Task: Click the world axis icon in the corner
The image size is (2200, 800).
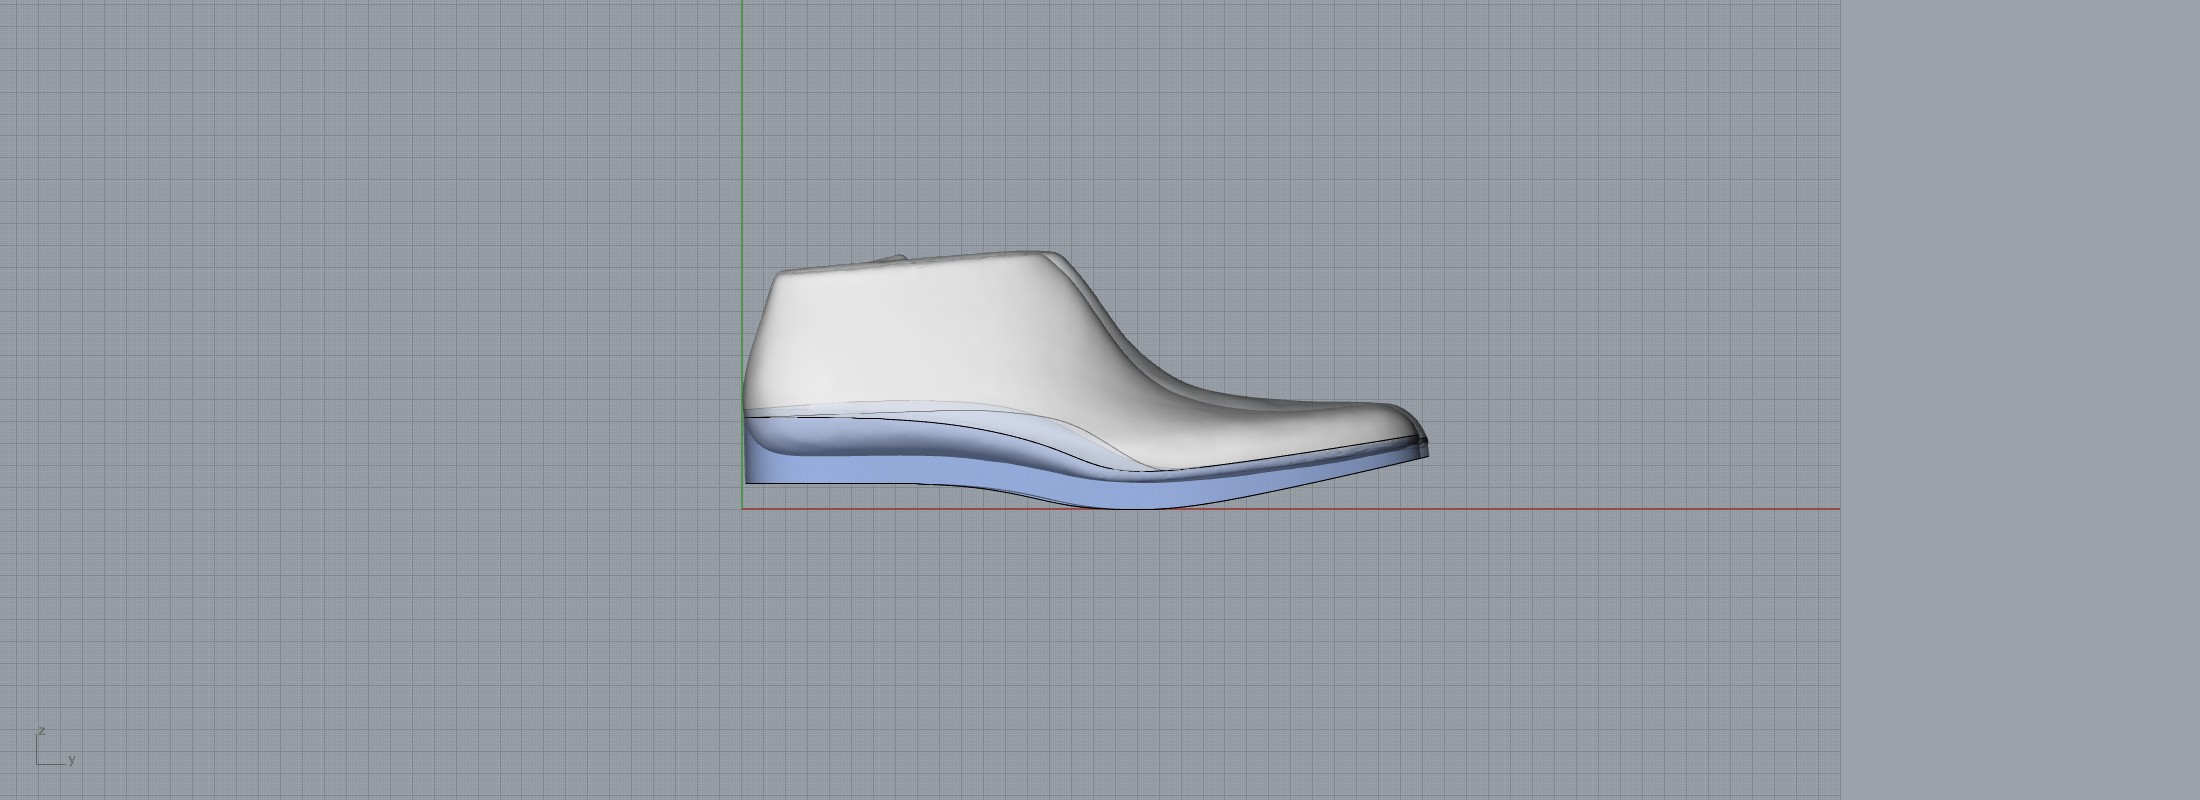Action: (50, 750)
